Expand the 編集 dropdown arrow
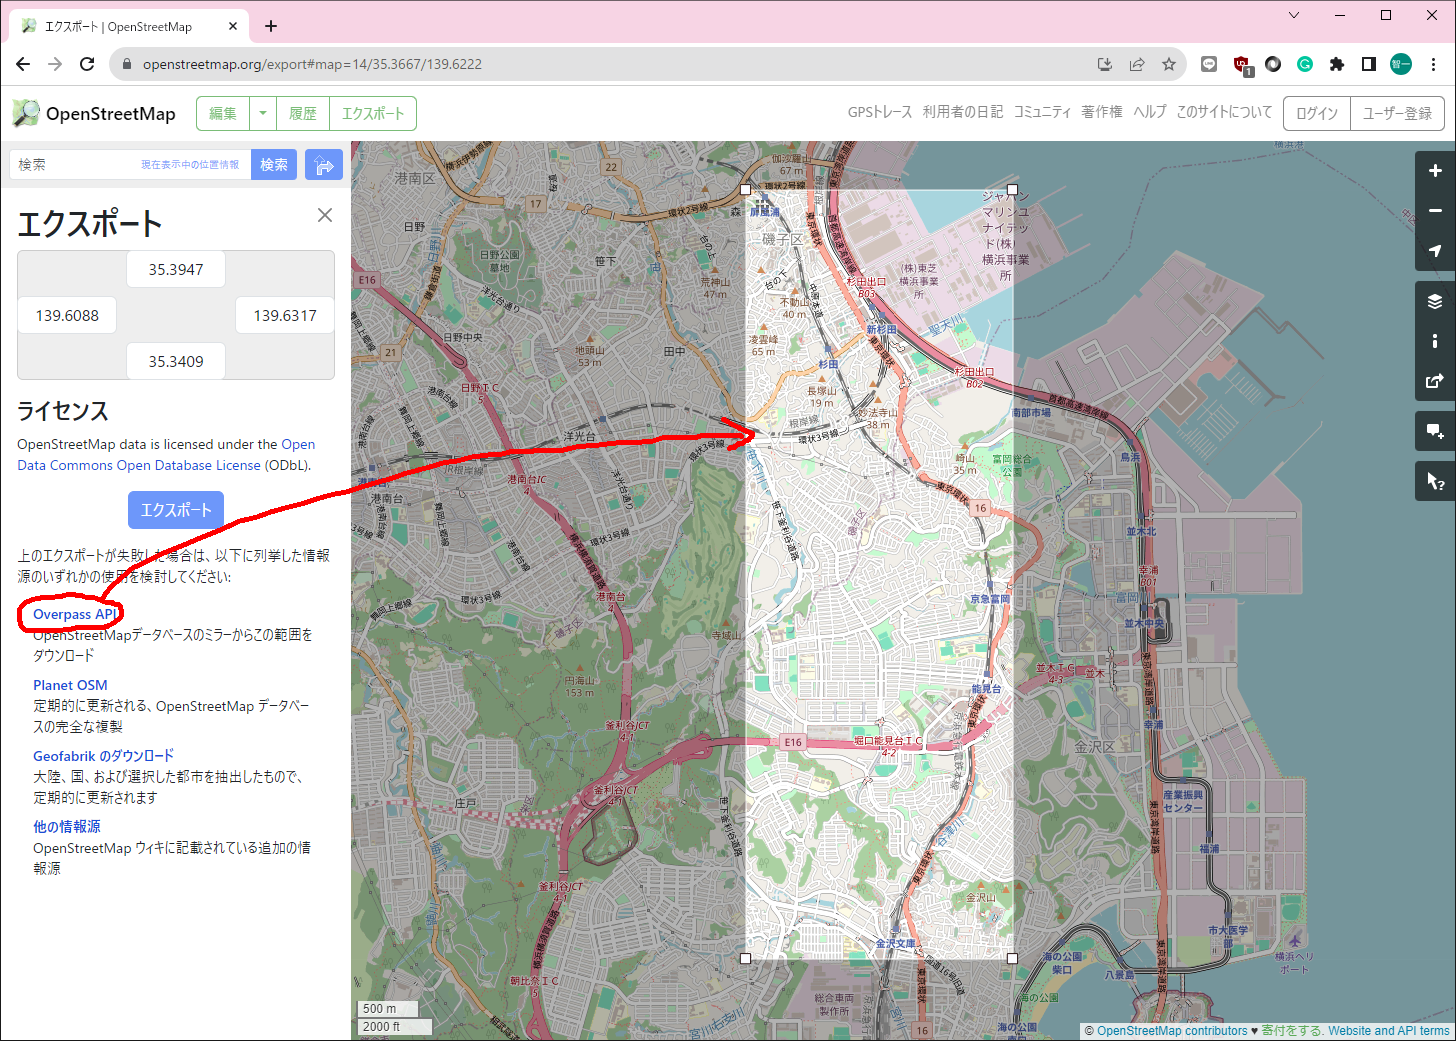 [263, 114]
